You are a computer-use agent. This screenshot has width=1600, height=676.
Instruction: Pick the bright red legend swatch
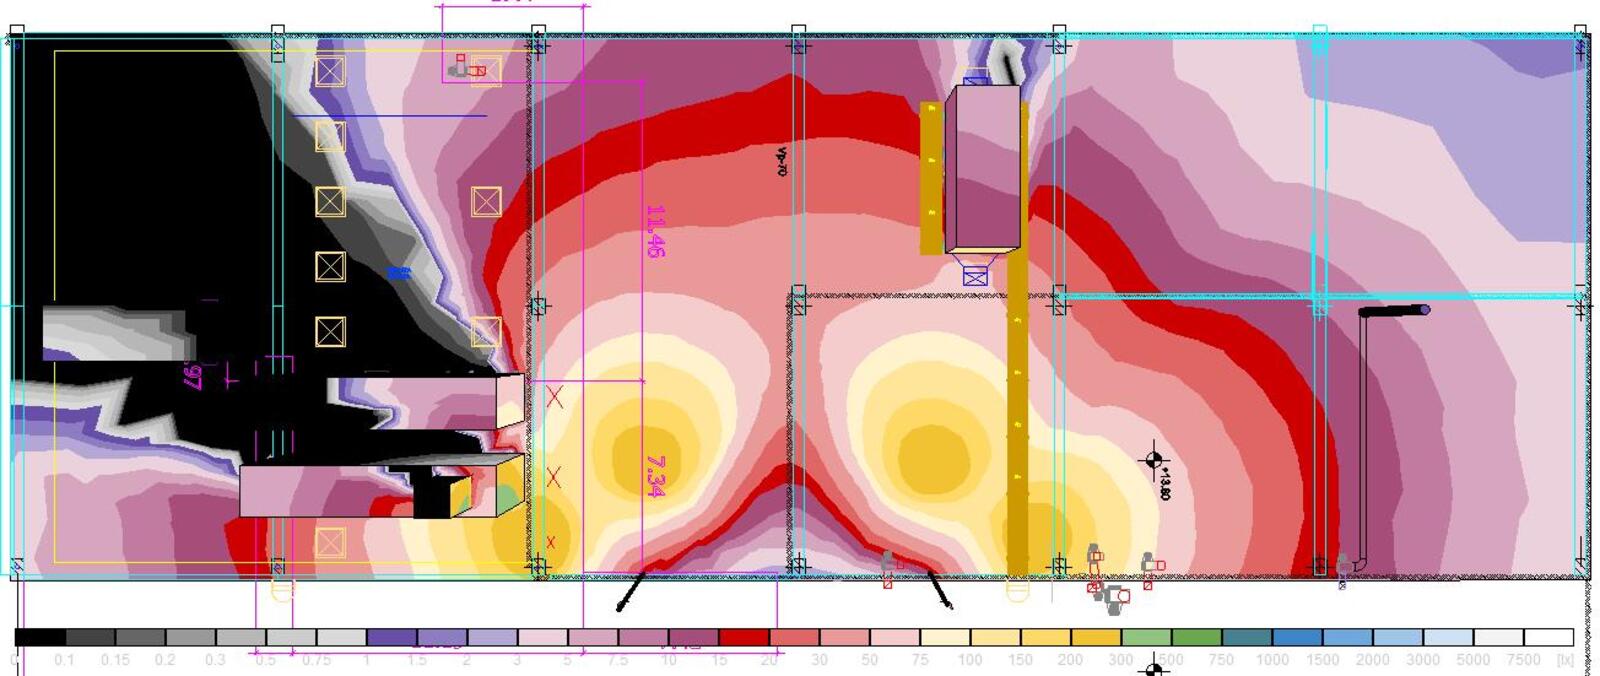click(x=744, y=637)
